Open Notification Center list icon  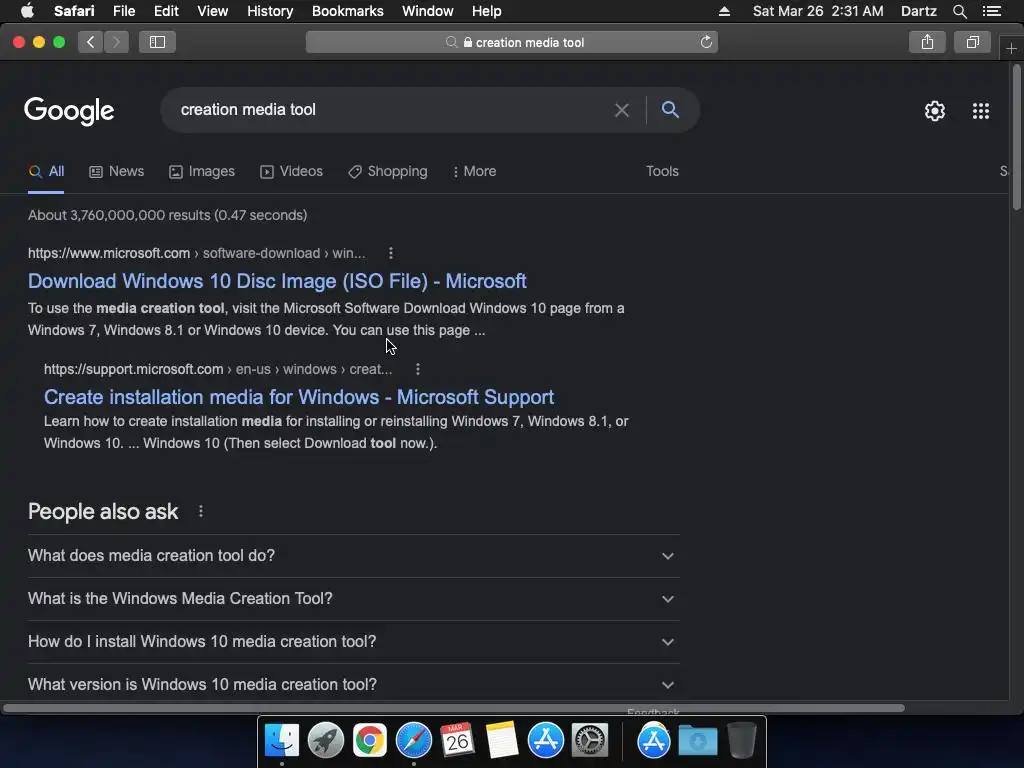click(x=992, y=11)
